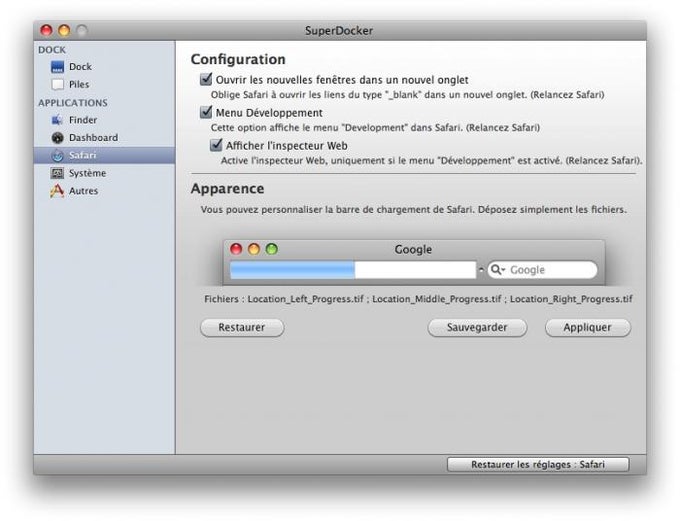Click the magnifier icon in the preview search field
Image resolution: width=680 pixels, height=521 pixels.
[497, 270]
